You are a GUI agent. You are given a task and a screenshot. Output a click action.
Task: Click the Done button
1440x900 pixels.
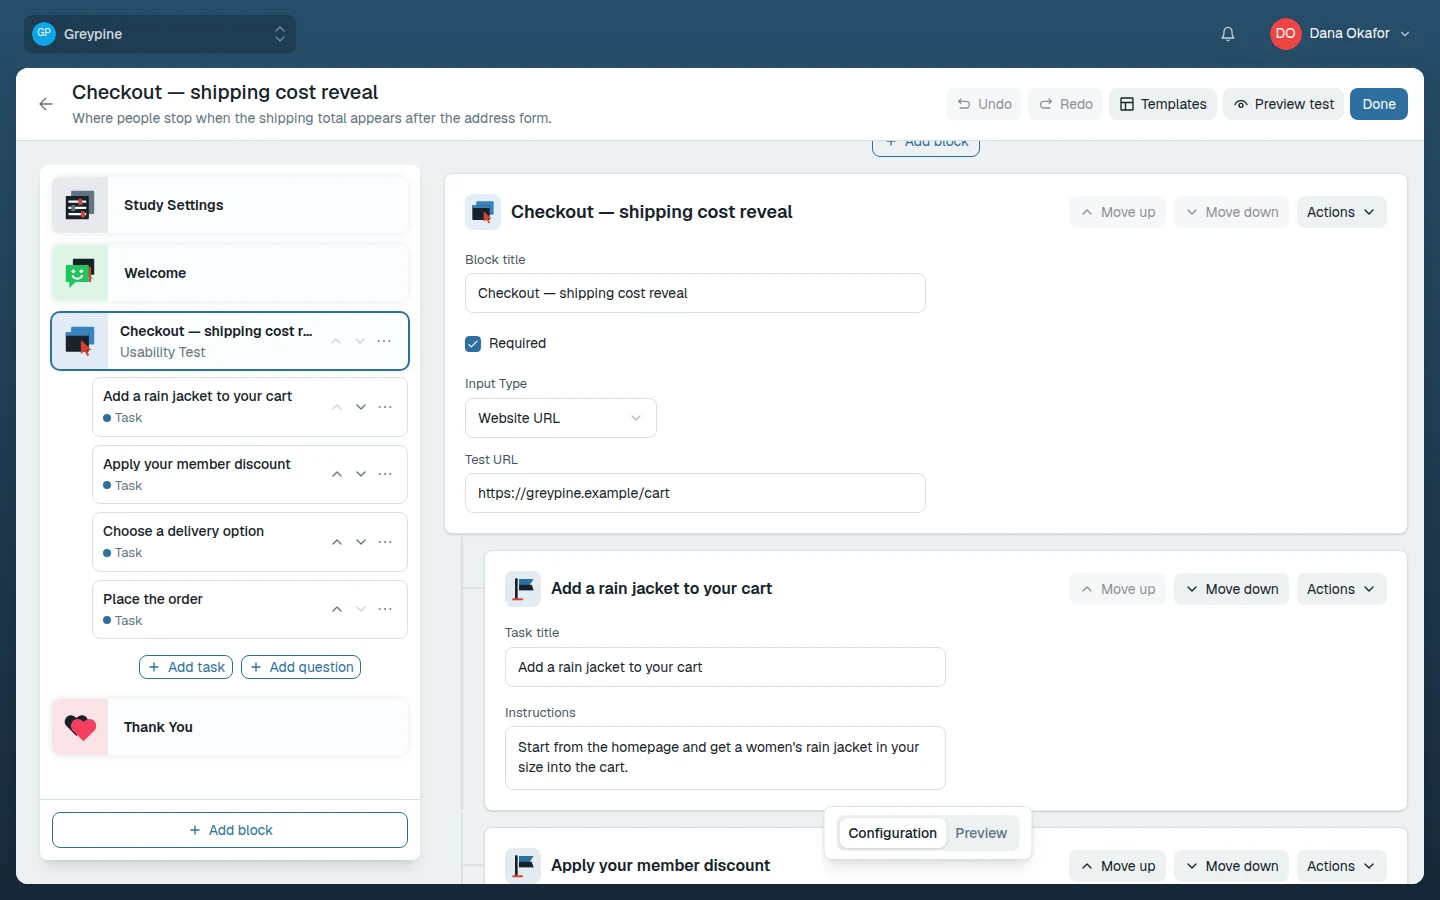(1379, 104)
